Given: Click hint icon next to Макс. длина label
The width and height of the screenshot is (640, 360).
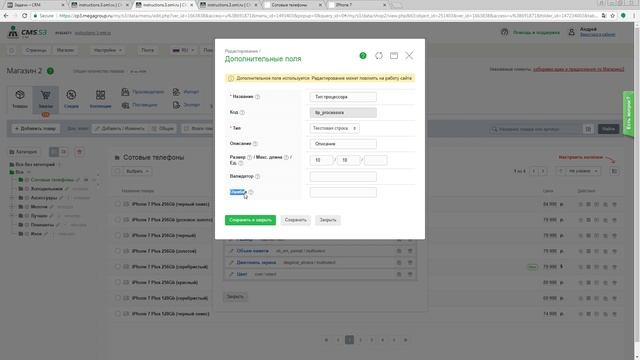Looking at the screenshot, I should pos(286,157).
